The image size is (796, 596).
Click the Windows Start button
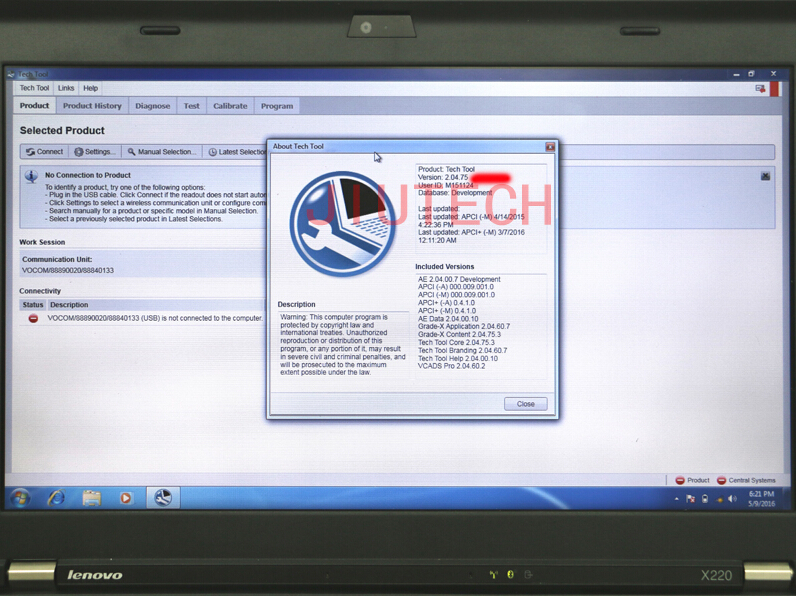pyautogui.click(x=19, y=497)
